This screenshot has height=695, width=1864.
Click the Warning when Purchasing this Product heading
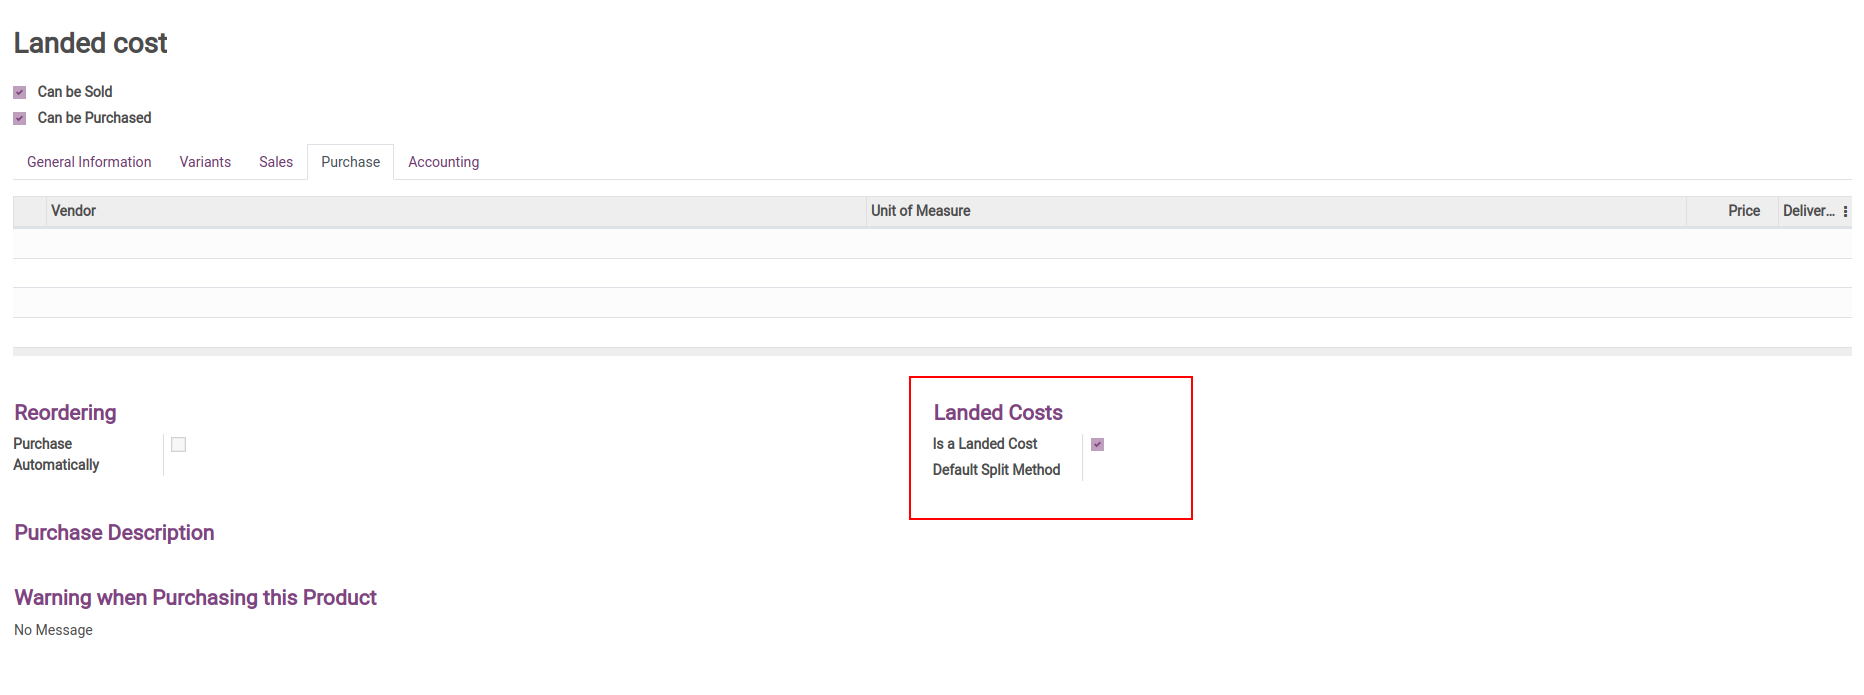pos(195,597)
